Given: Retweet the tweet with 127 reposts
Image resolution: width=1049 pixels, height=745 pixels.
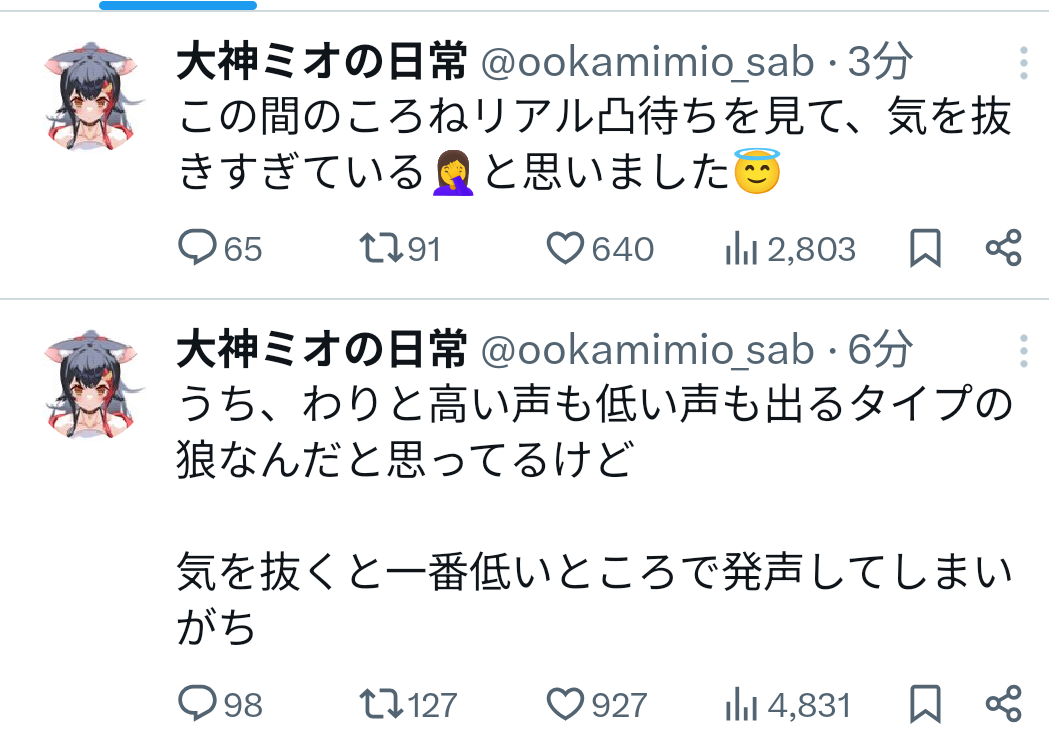Looking at the screenshot, I should click(x=379, y=705).
